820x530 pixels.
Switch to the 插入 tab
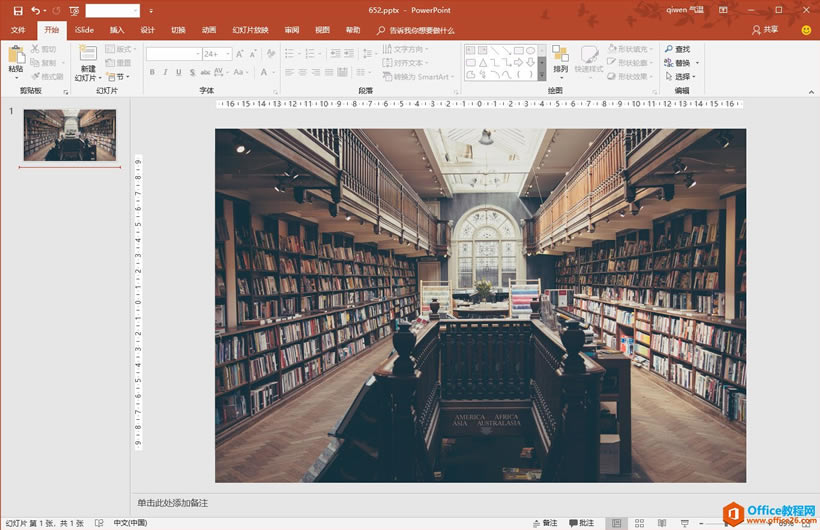(x=117, y=30)
